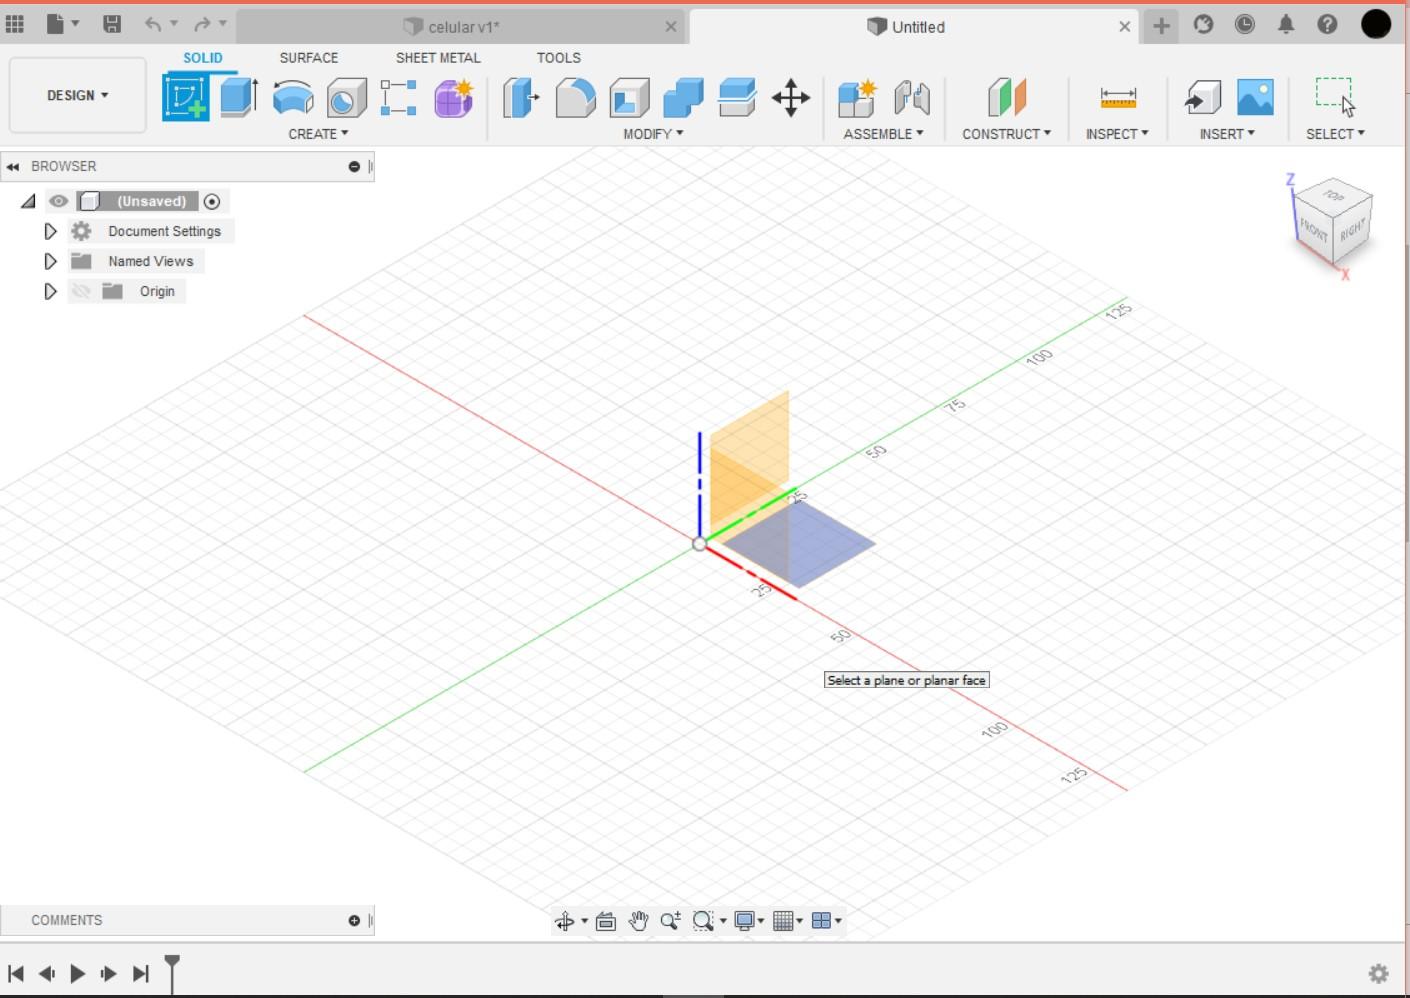Select the window Select tool
The image size is (1410, 998).
tap(1335, 96)
